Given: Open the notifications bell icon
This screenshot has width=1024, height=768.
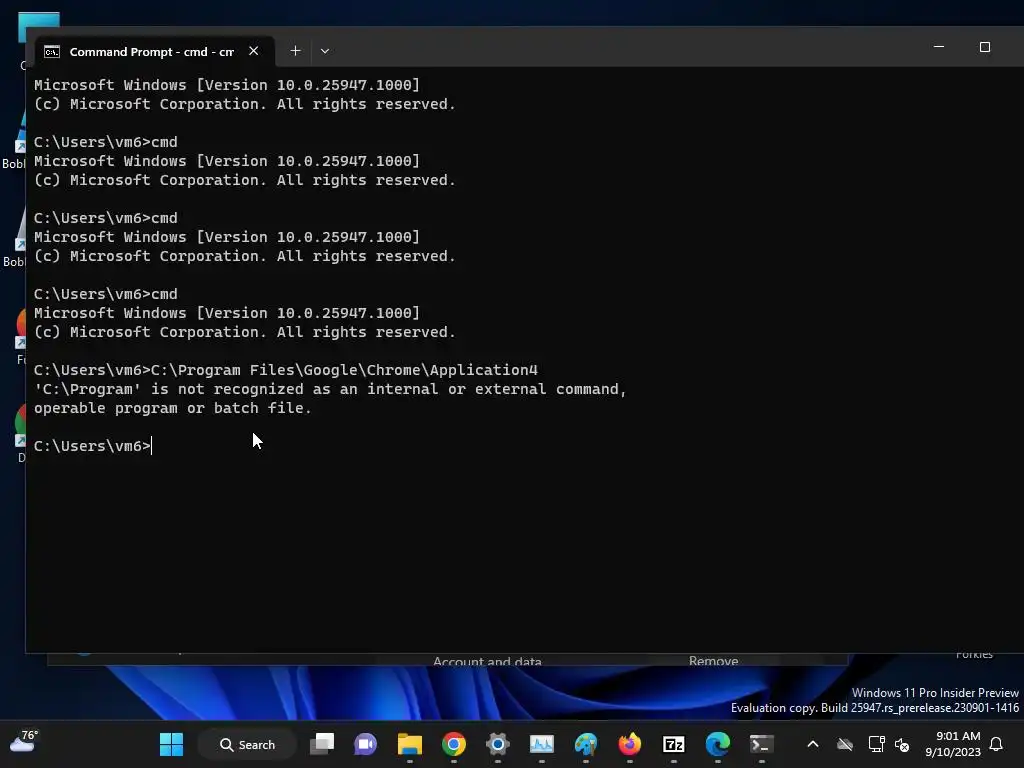Looking at the screenshot, I should click(x=997, y=744).
